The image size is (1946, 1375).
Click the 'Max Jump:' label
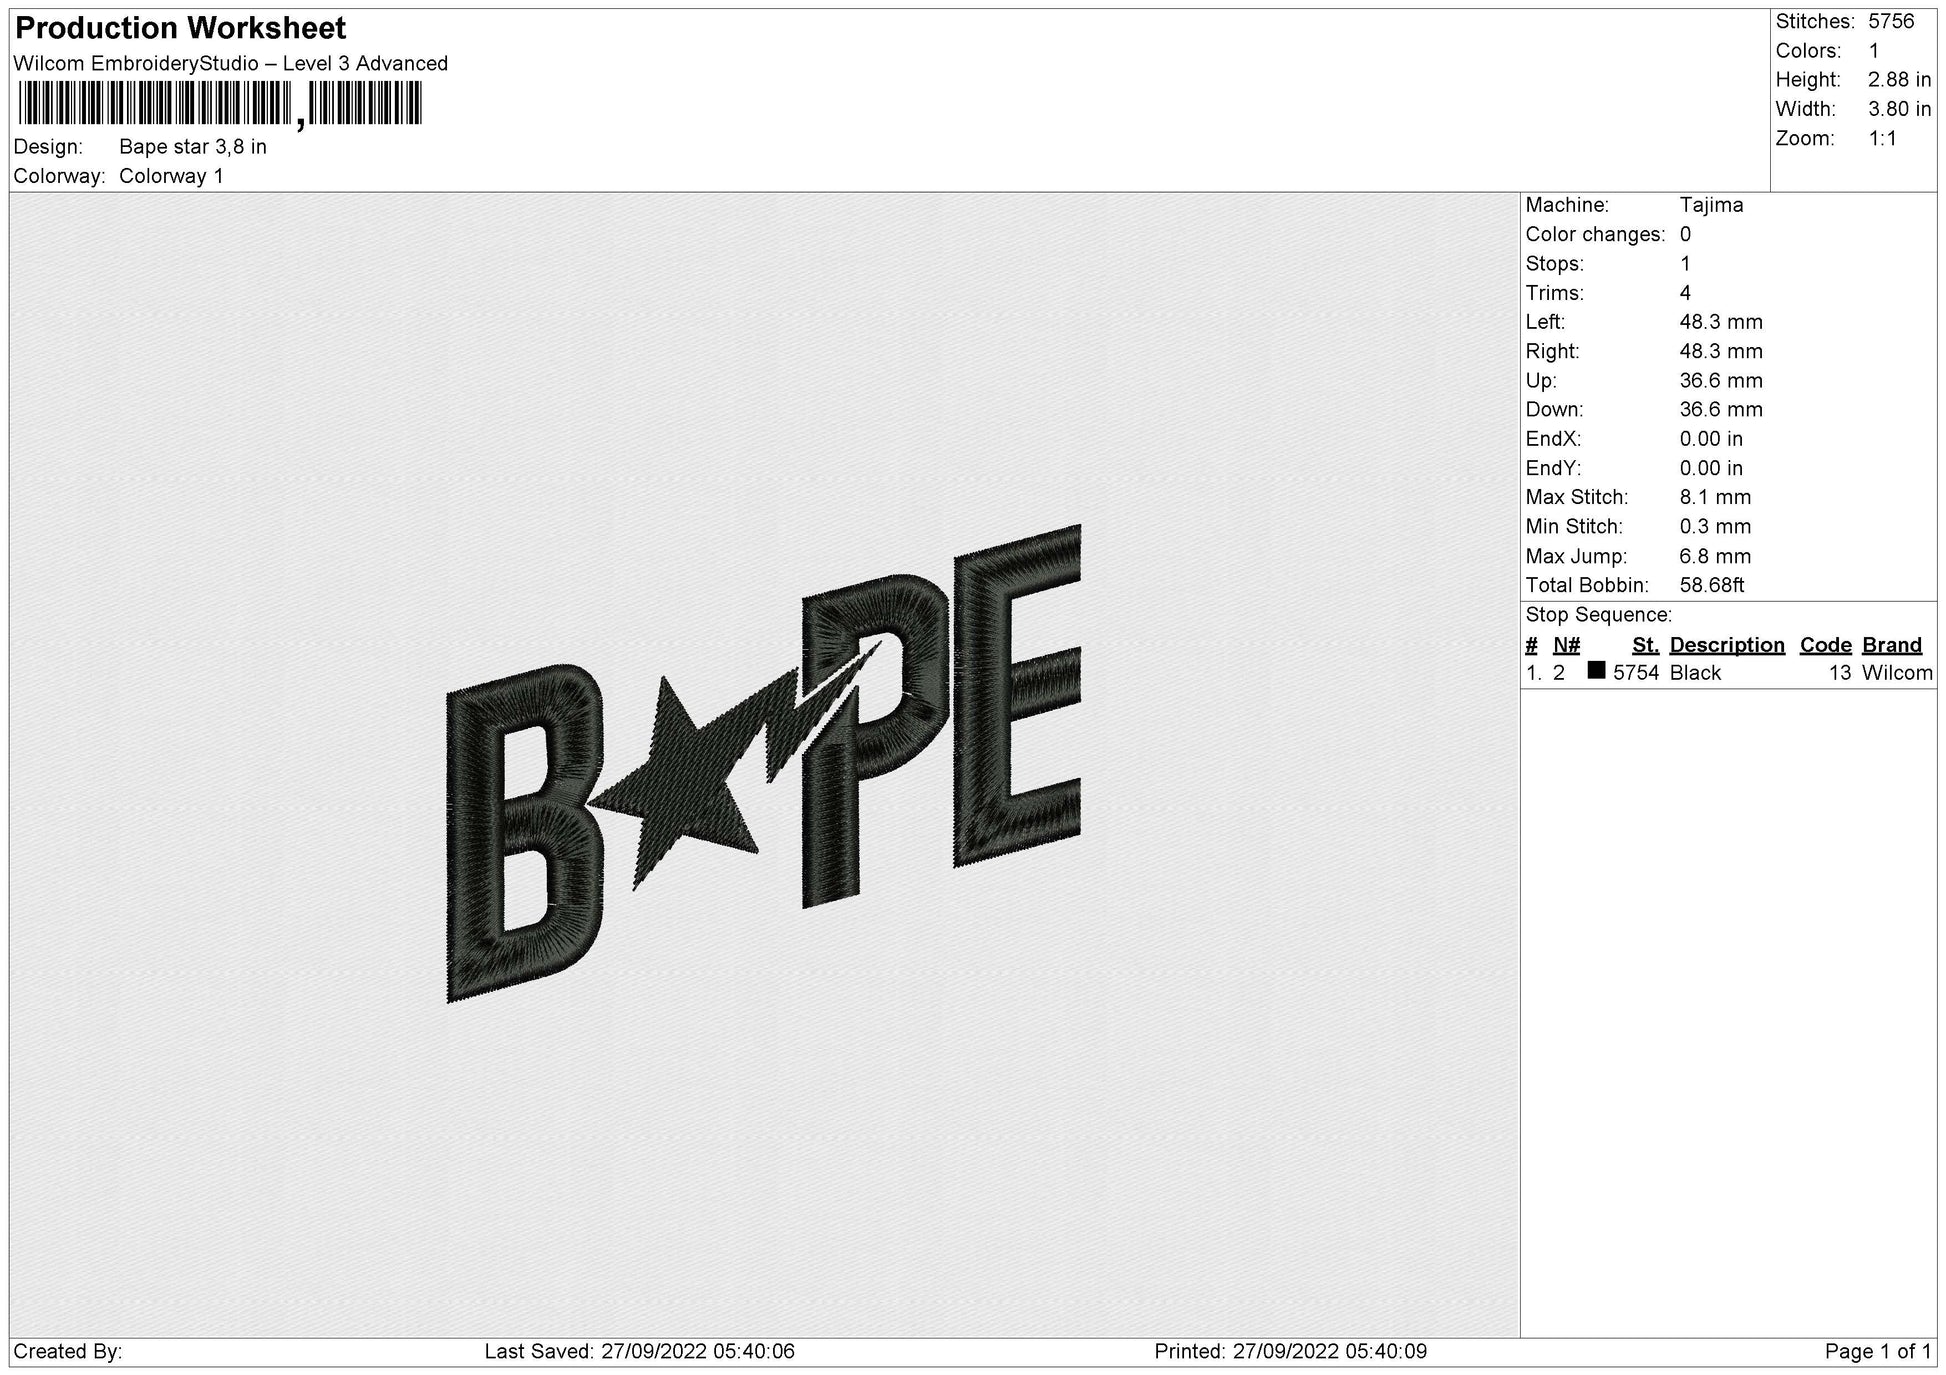[1576, 556]
